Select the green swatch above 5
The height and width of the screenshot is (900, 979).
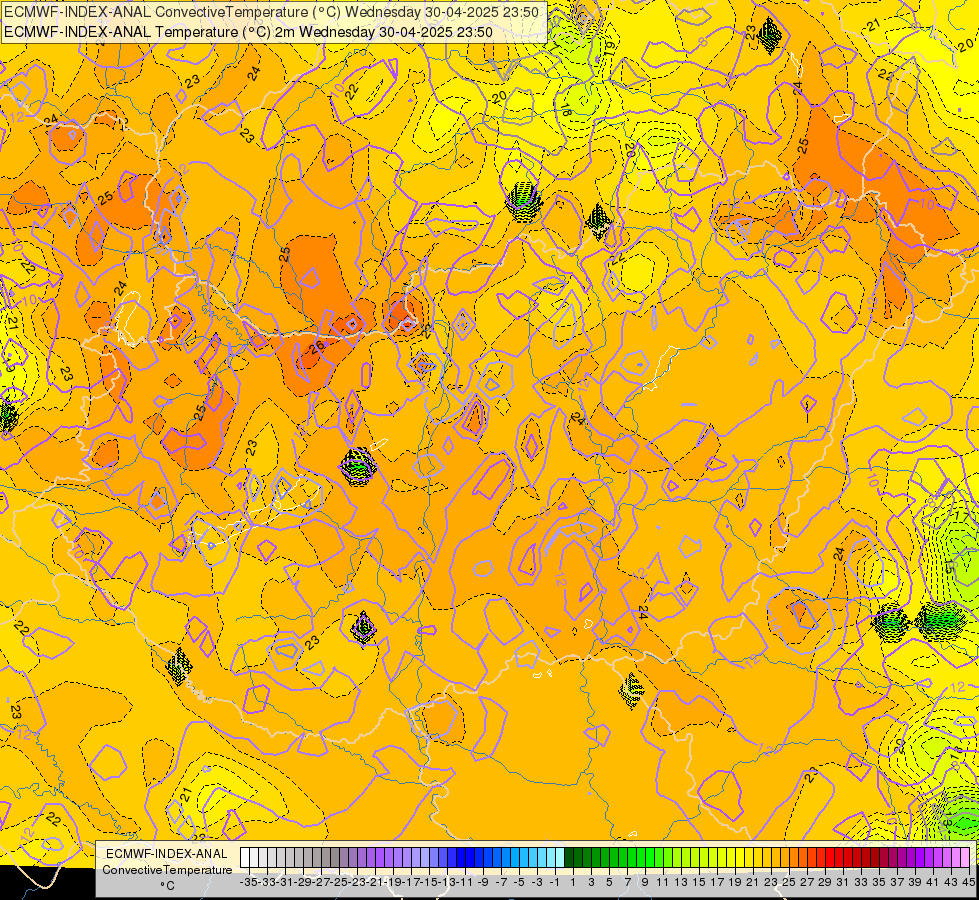click(606, 858)
